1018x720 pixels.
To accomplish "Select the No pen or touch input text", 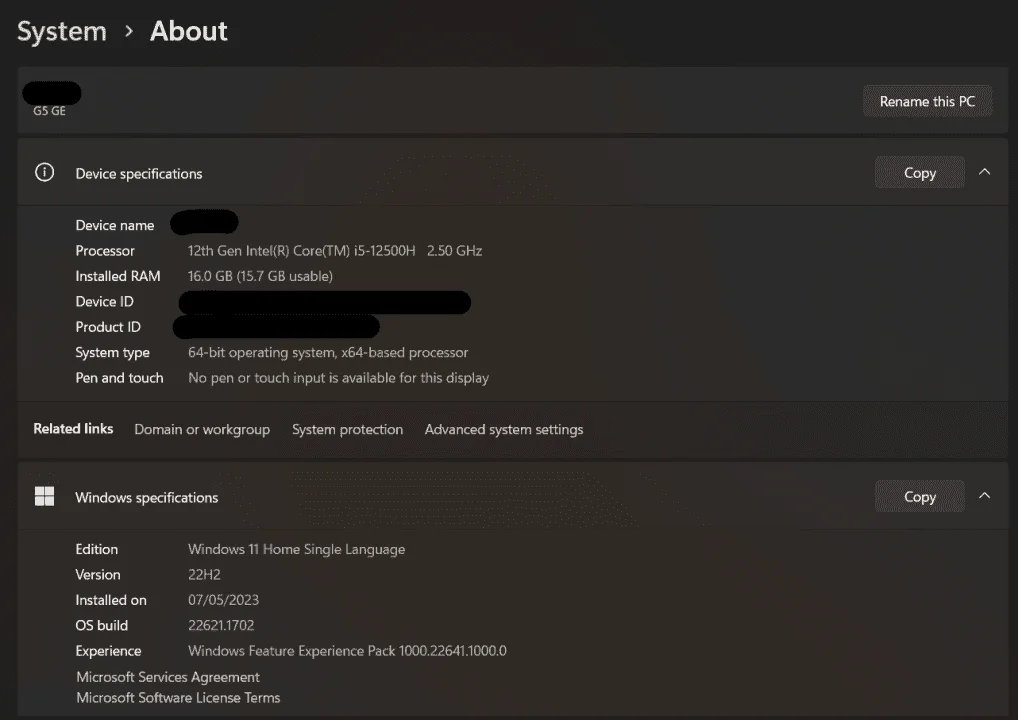I will [x=338, y=378].
